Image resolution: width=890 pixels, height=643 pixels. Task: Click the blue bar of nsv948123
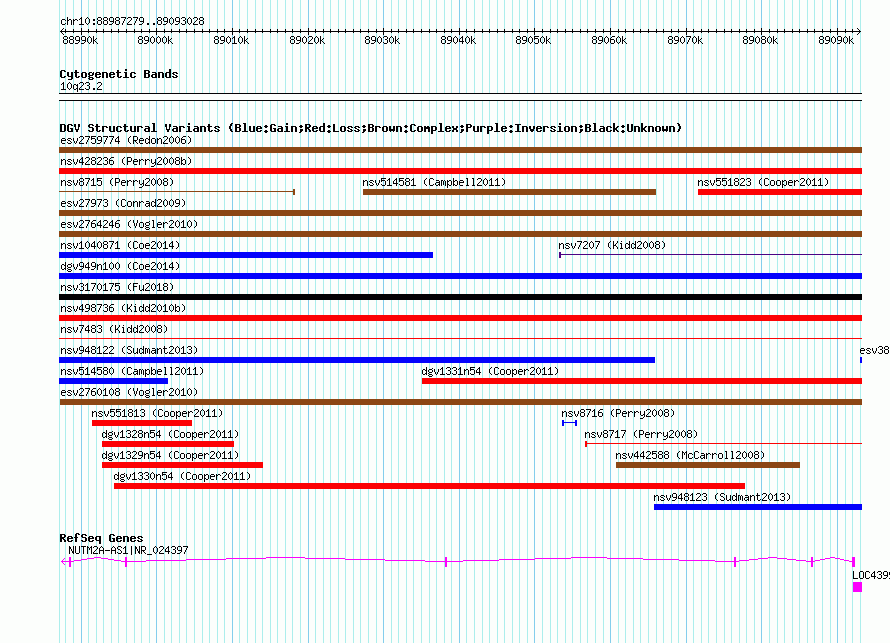click(x=758, y=507)
